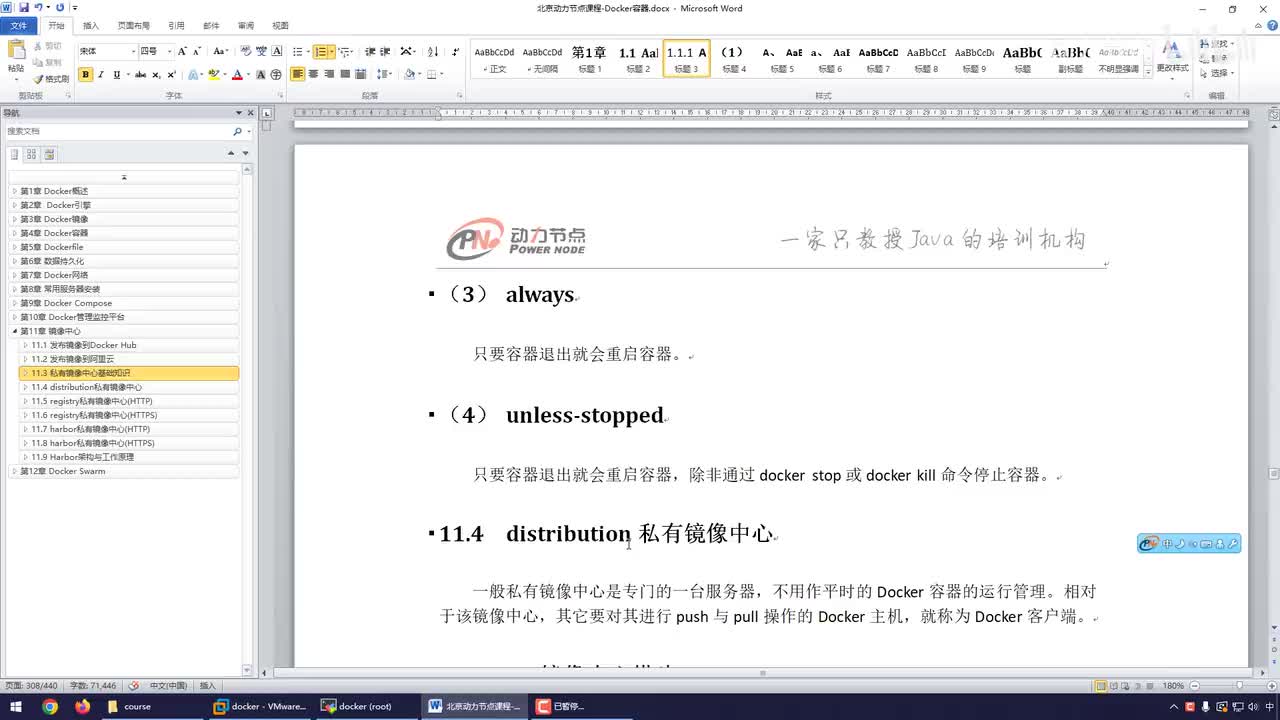Activate the Format Painter brush
This screenshot has height=720, width=1280.
point(50,79)
